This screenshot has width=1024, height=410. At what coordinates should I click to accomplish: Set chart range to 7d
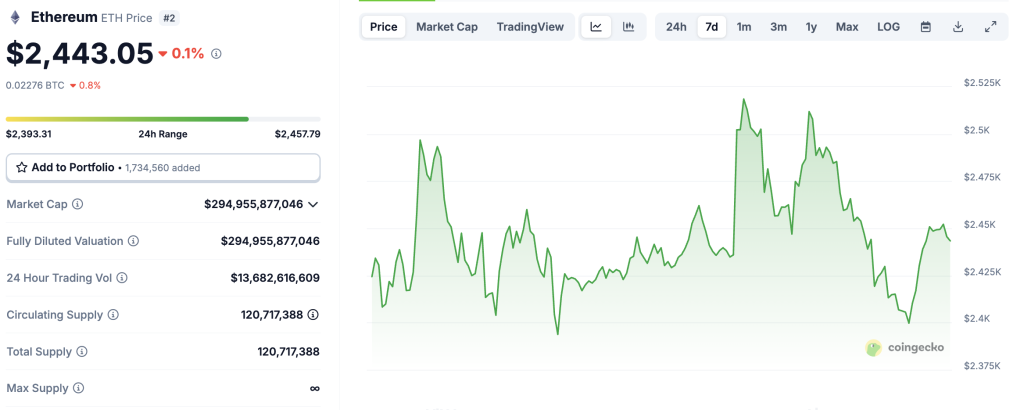(x=712, y=27)
